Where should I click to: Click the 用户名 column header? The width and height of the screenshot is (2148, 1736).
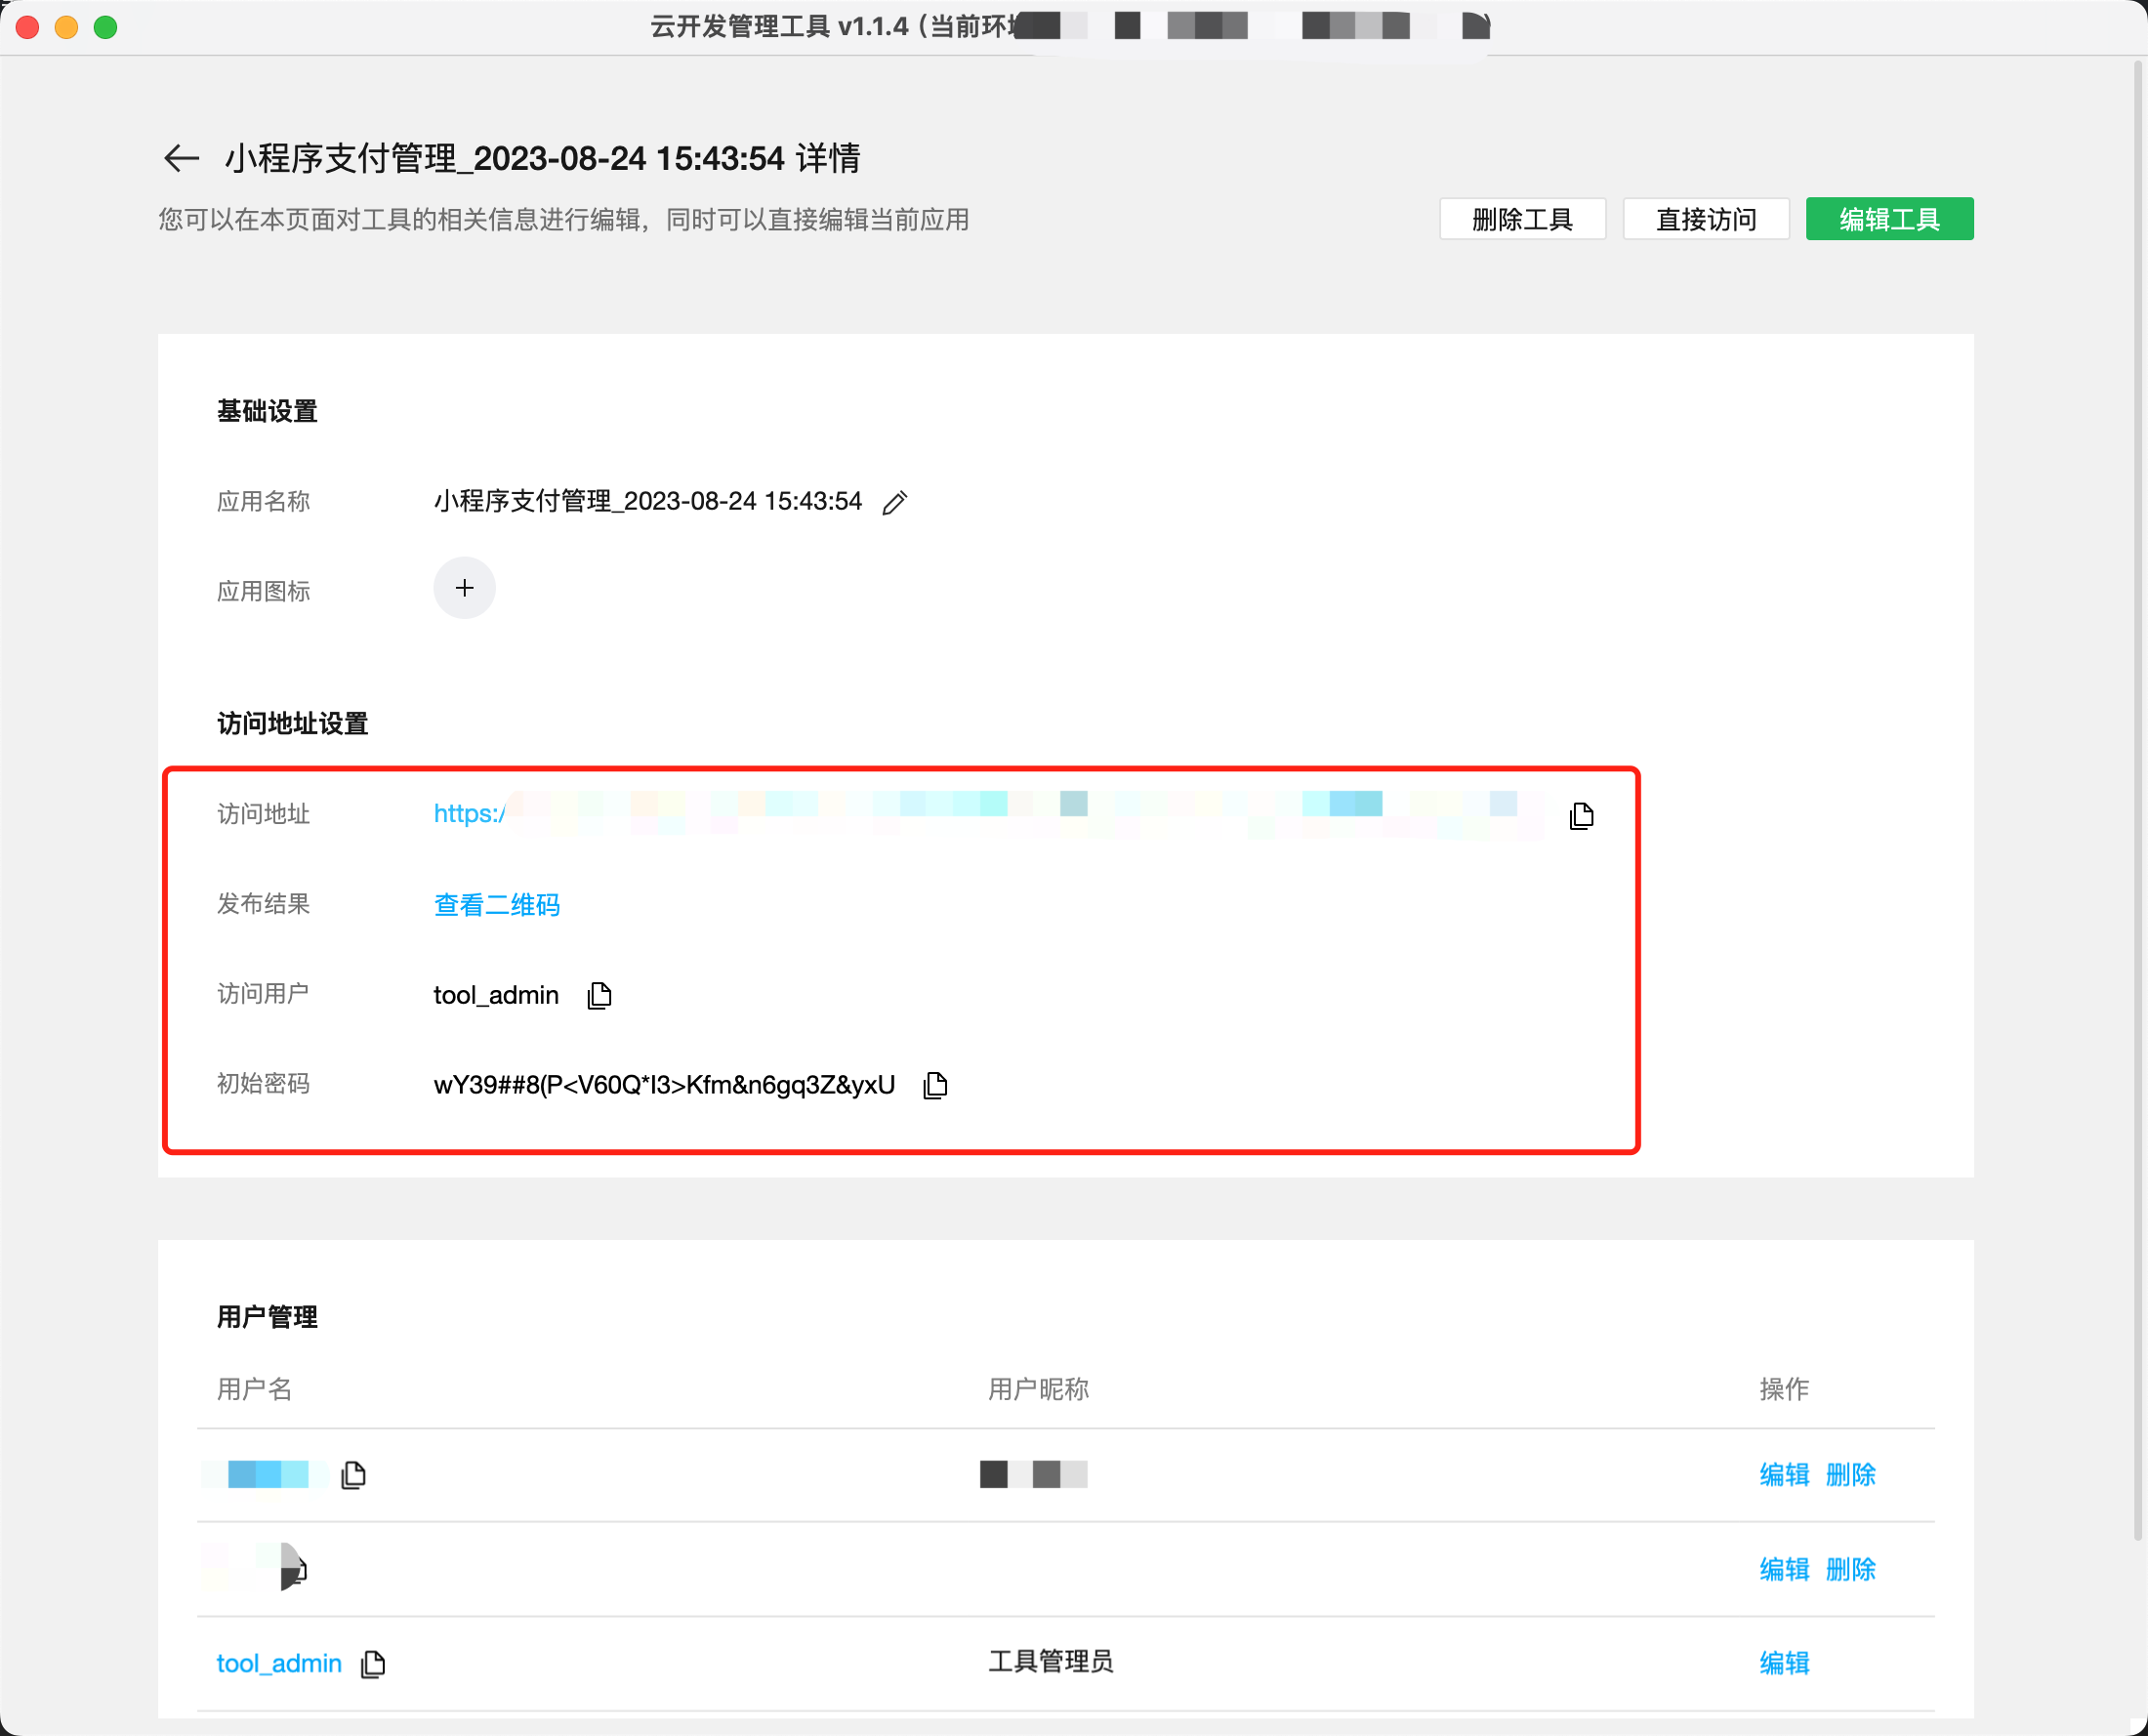pos(254,1389)
